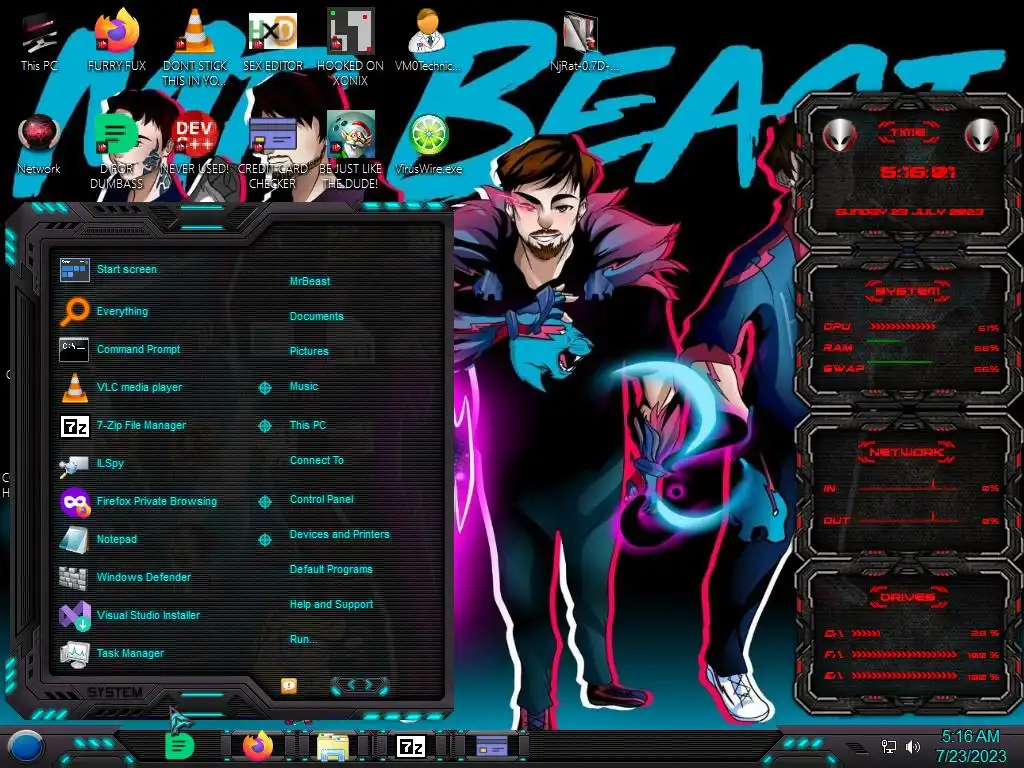This screenshot has height=768, width=1024.
Task: Click the network tray icon
Action: click(x=889, y=746)
